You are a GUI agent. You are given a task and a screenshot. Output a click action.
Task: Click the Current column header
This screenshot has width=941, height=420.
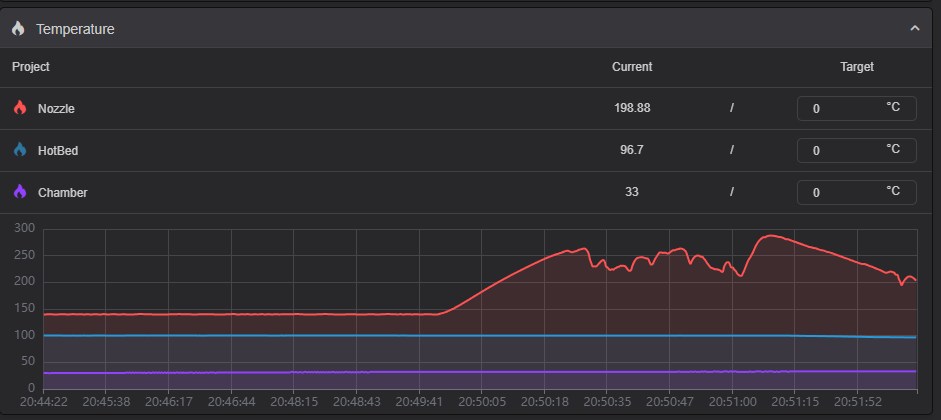tap(632, 67)
